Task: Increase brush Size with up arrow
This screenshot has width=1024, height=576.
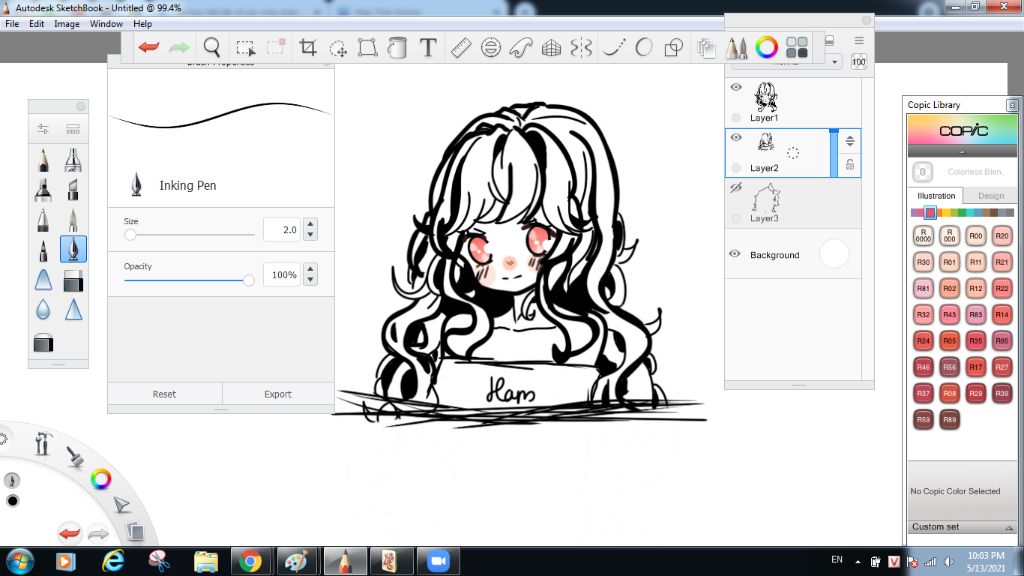Action: [311, 224]
